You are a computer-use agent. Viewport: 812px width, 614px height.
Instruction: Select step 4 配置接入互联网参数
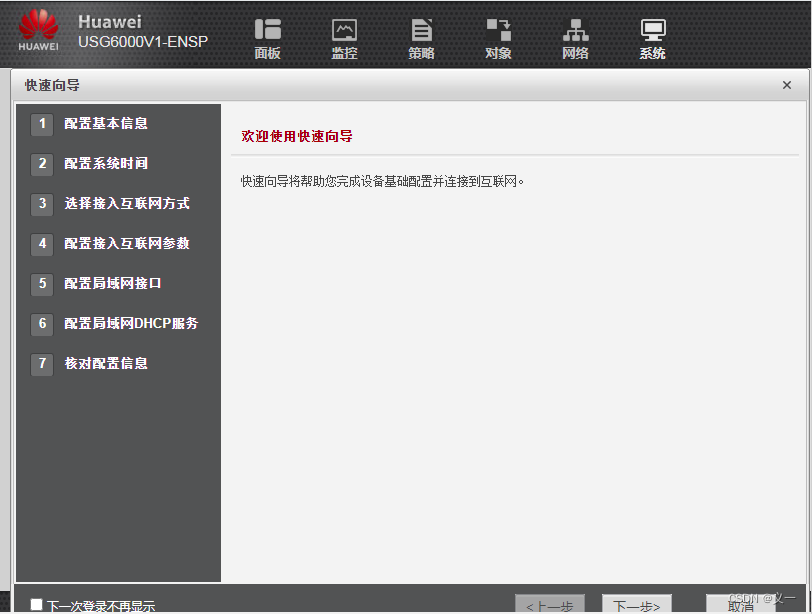pyautogui.click(x=110, y=243)
